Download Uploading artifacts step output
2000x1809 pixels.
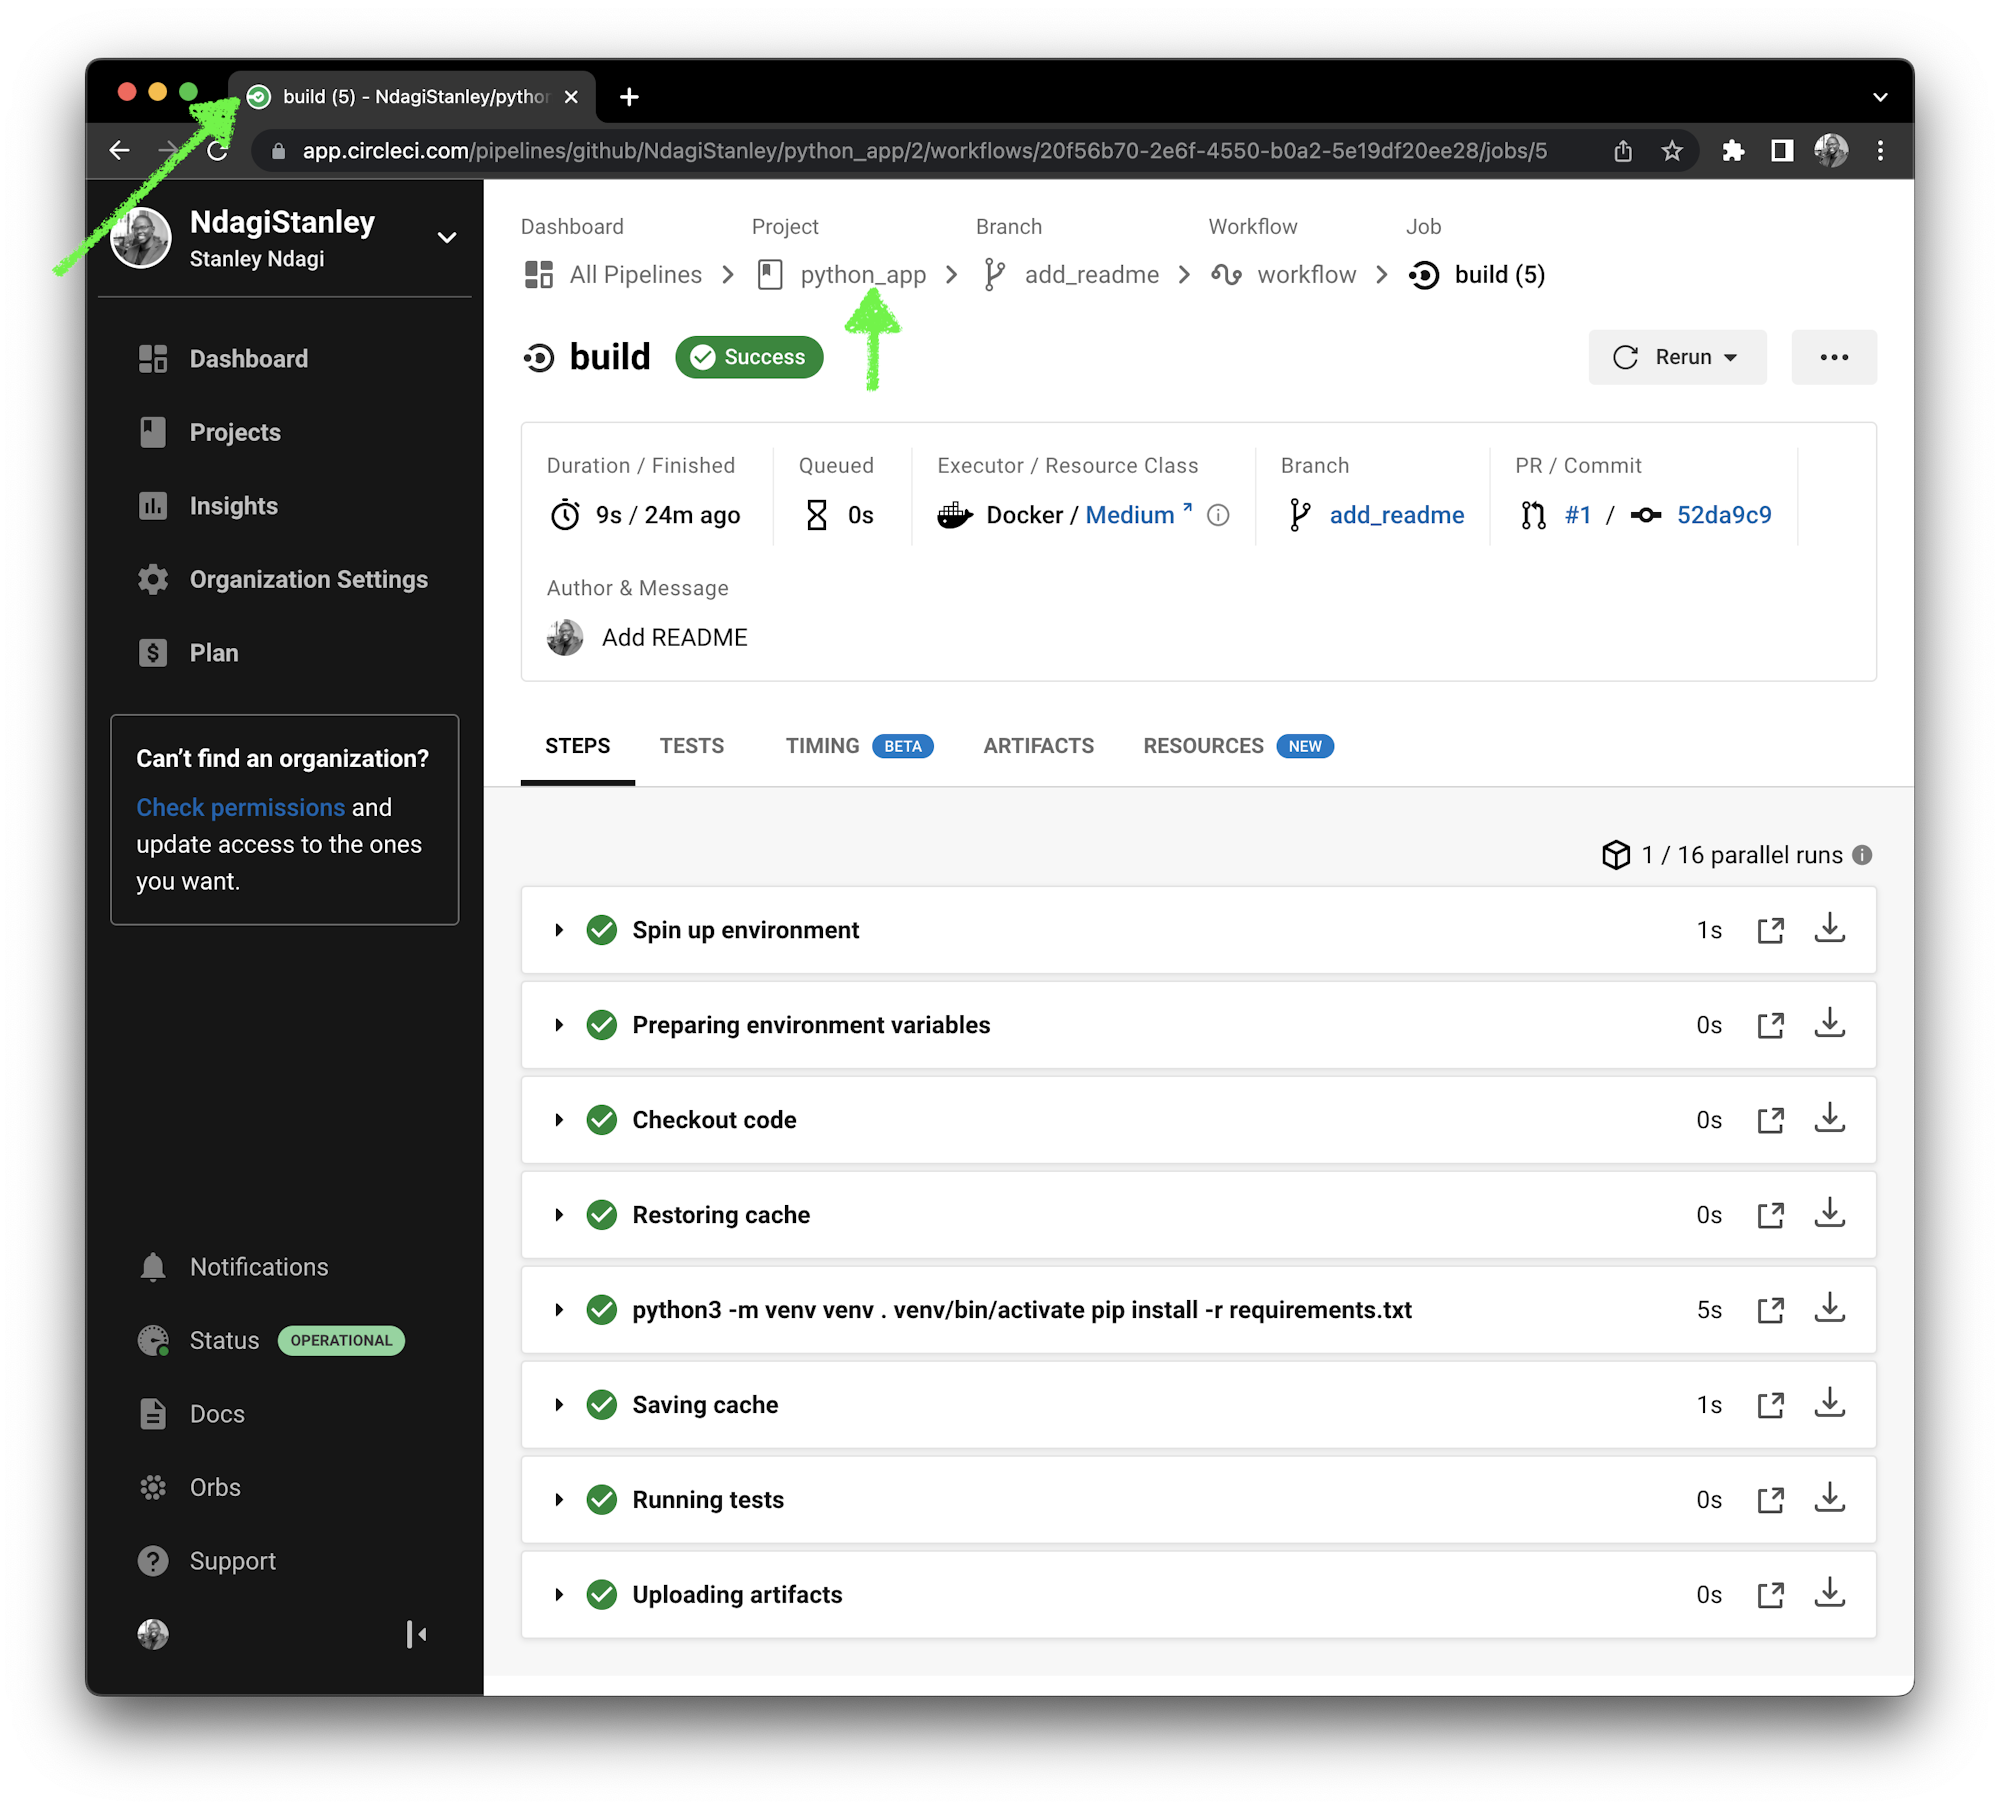(1829, 1593)
